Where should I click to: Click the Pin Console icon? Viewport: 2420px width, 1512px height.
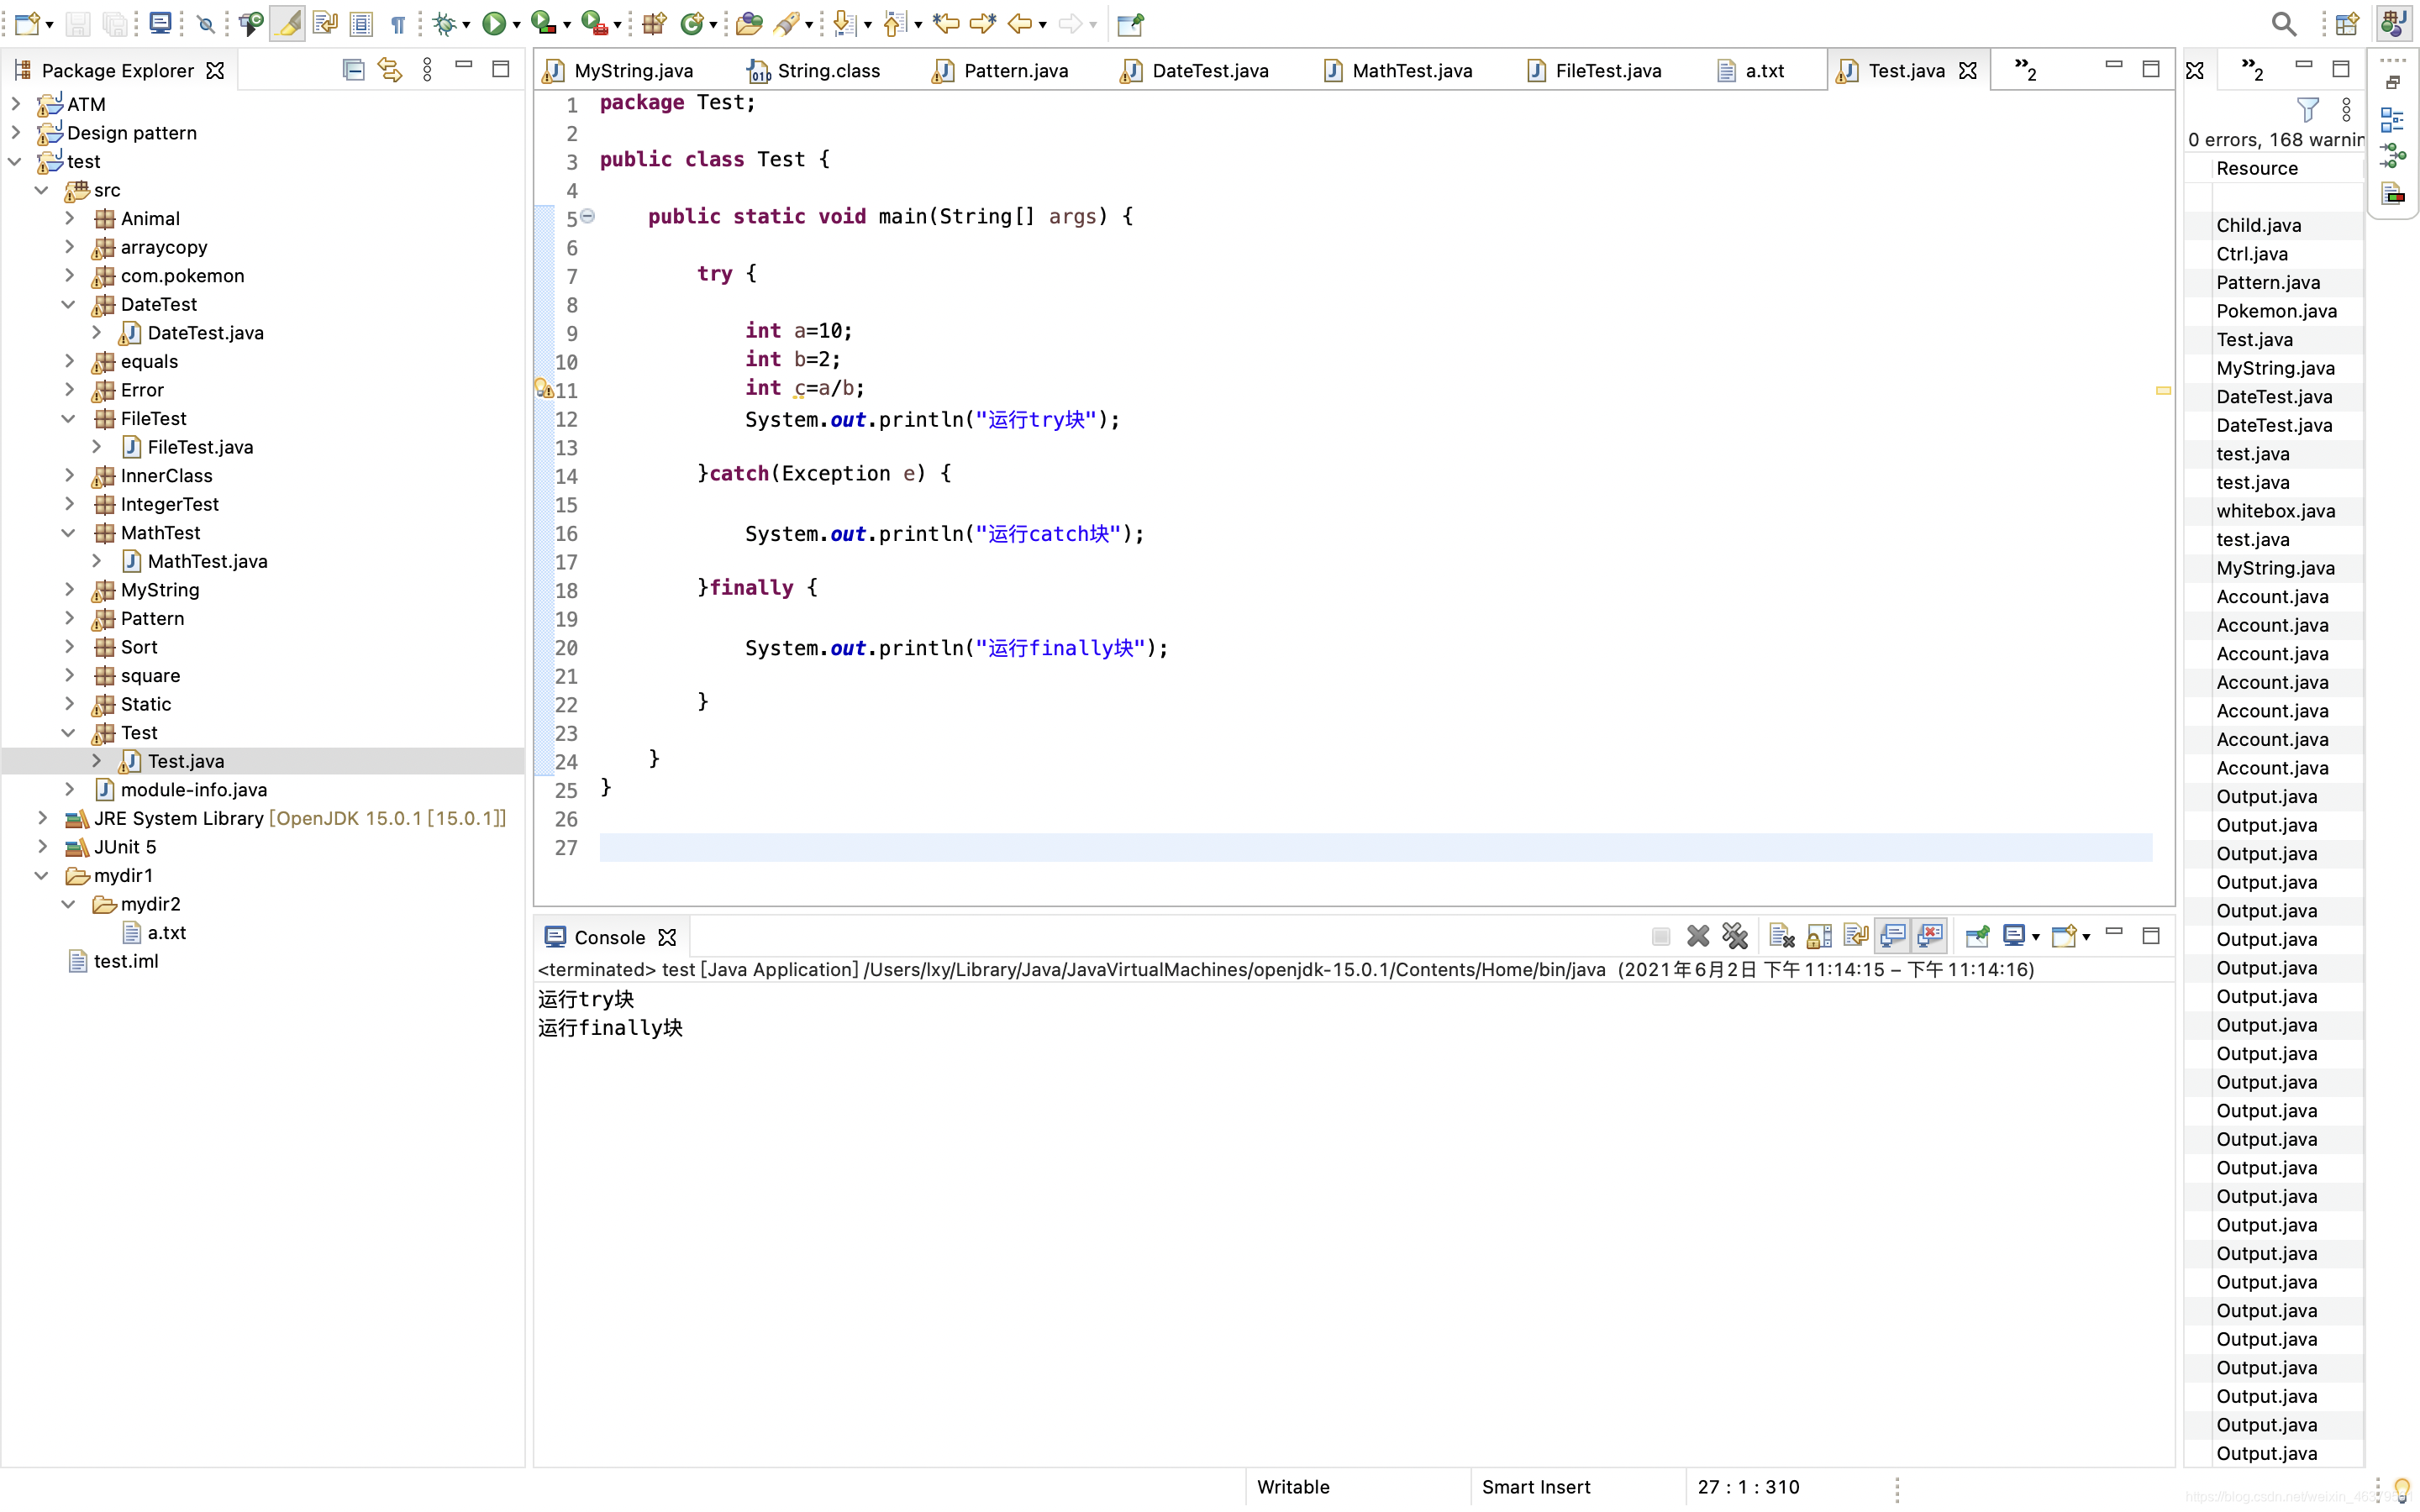(1977, 936)
